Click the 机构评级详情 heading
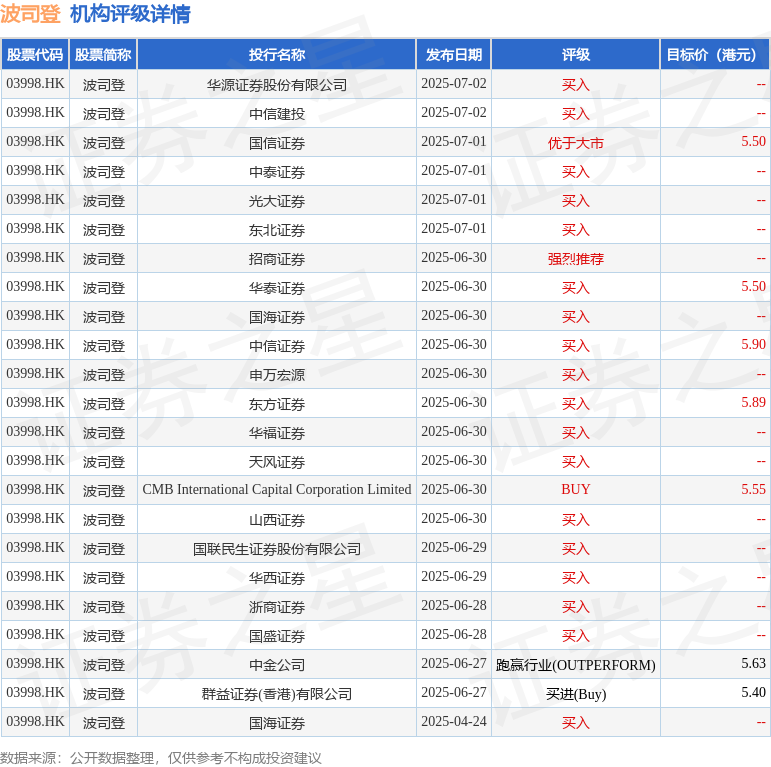This screenshot has height=767, width=771. [130, 14]
